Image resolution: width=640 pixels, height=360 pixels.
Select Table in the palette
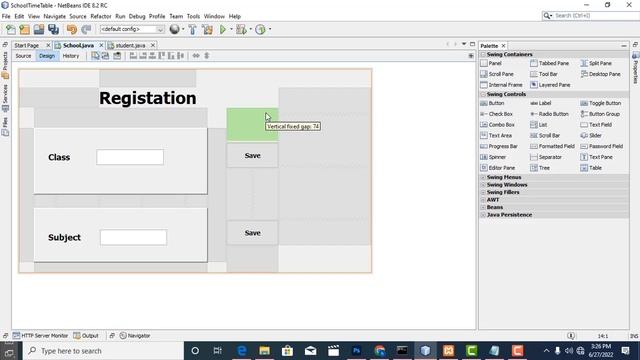click(x=591, y=168)
